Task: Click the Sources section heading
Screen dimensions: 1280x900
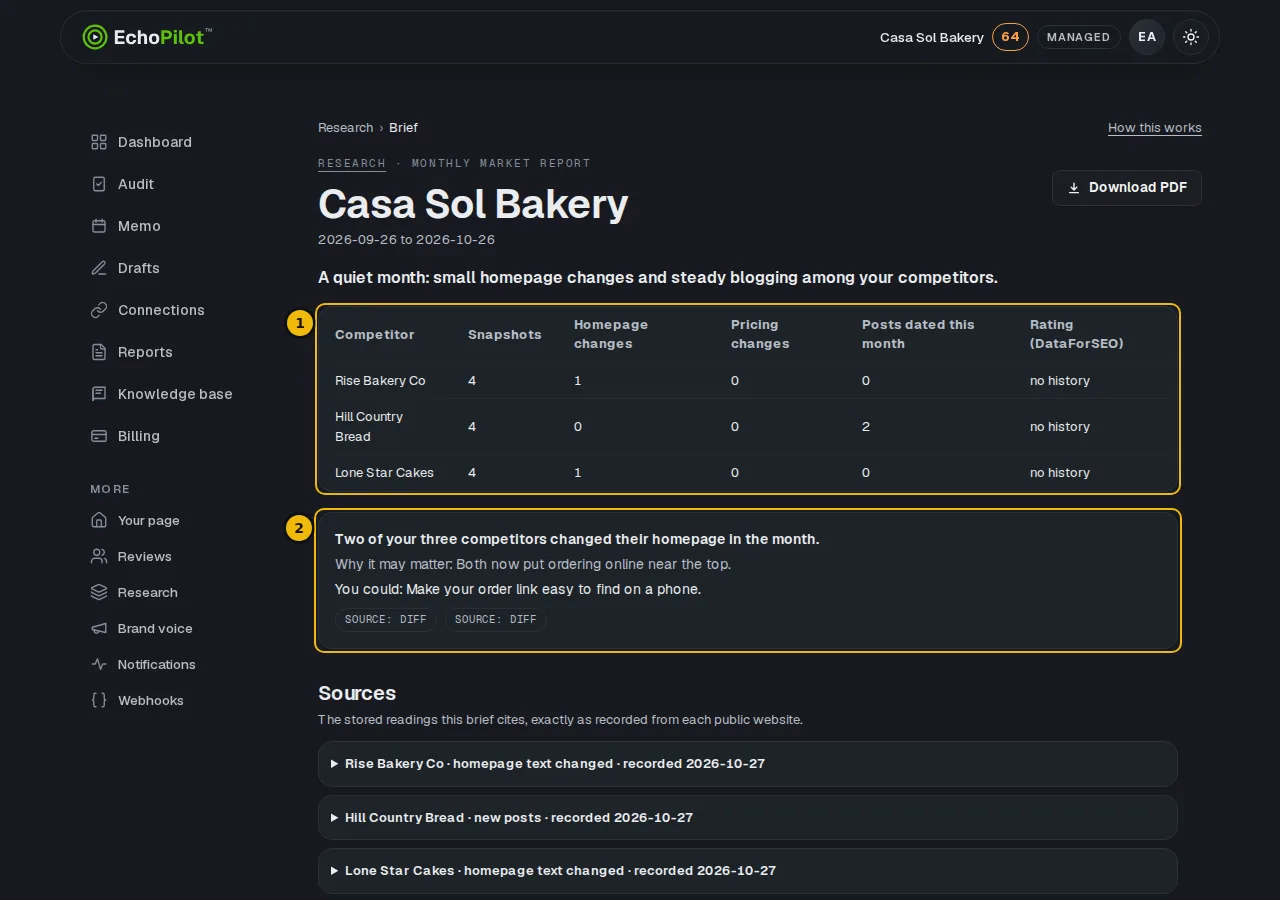Action: 357,693
